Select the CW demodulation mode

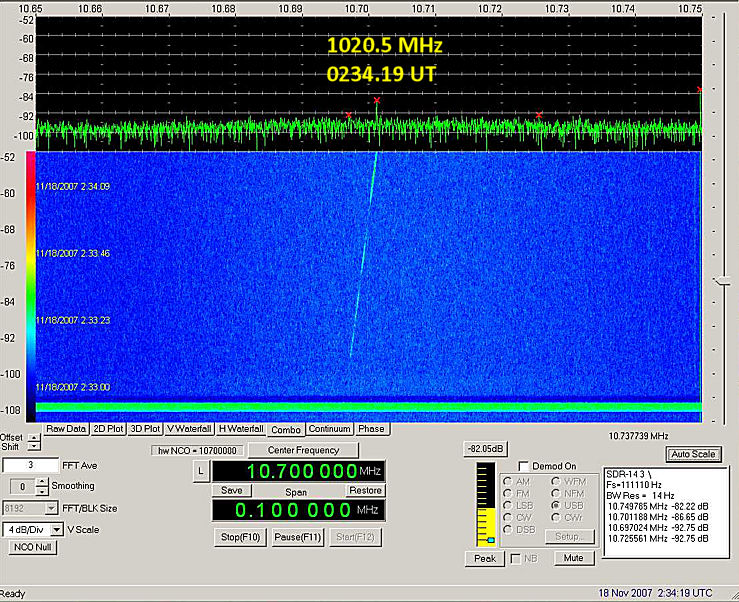point(508,517)
